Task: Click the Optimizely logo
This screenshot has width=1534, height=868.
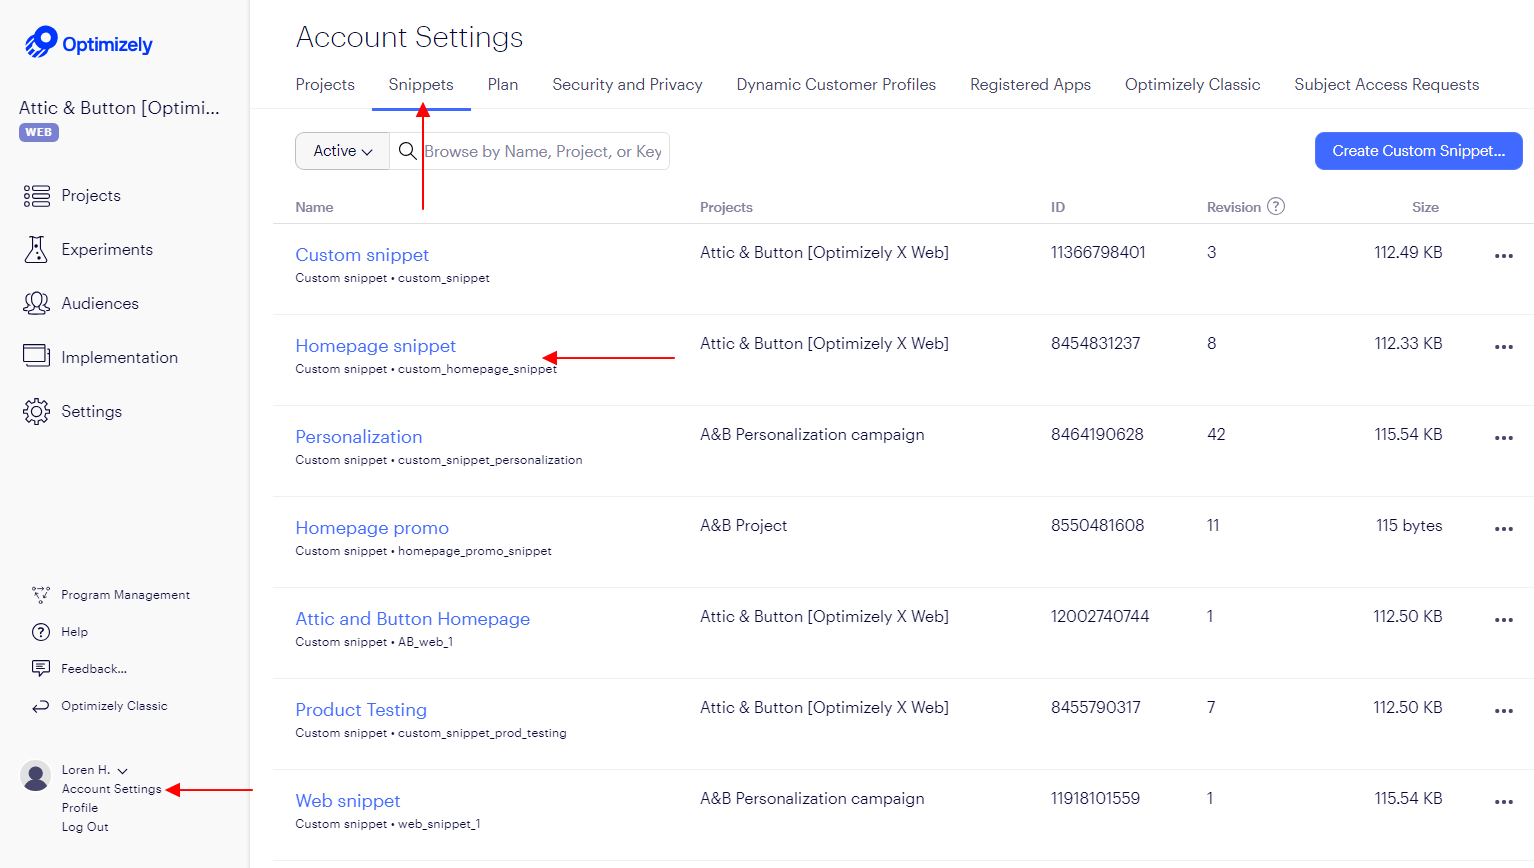Action: [88, 43]
